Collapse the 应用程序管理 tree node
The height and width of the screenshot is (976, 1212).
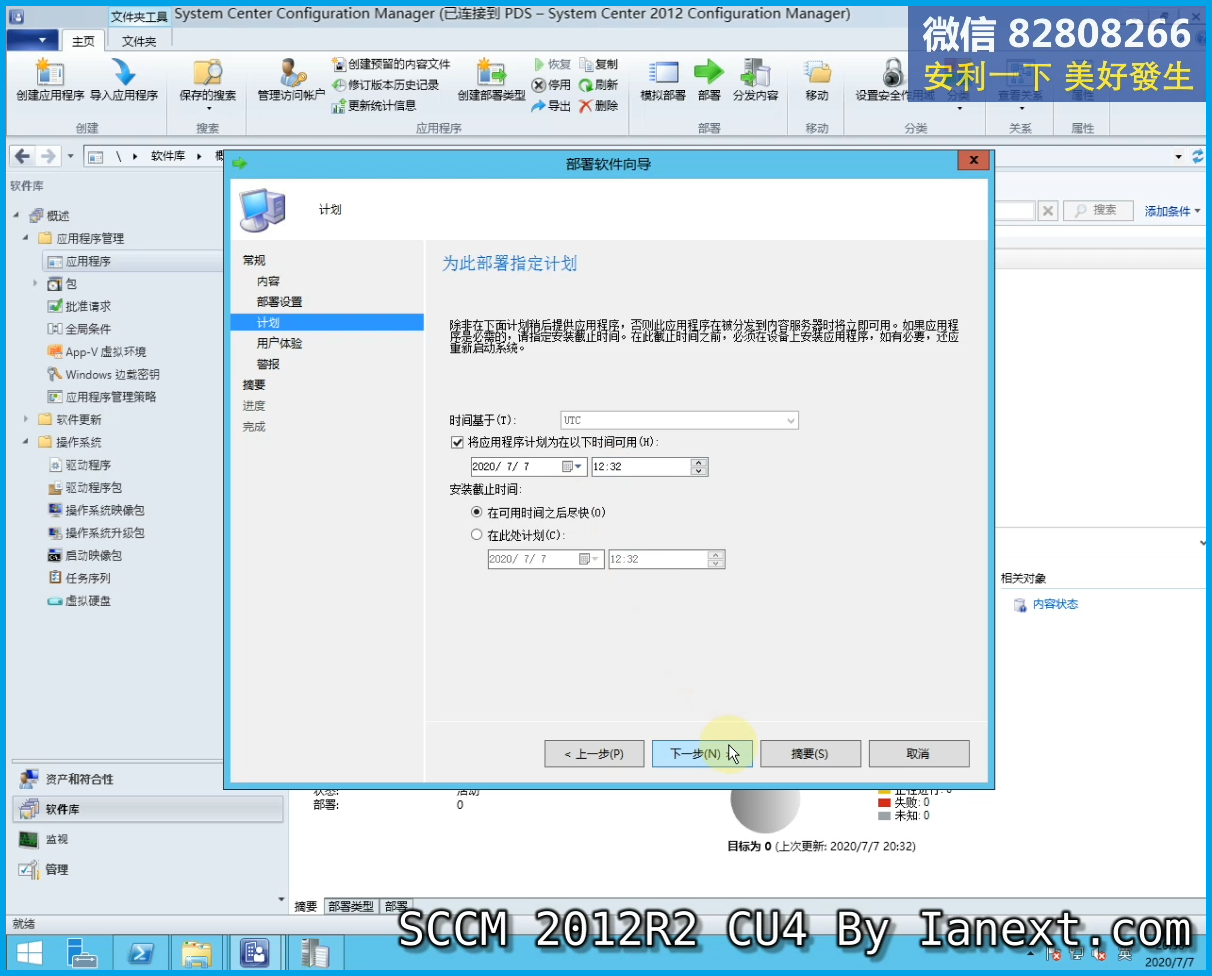pos(26,238)
